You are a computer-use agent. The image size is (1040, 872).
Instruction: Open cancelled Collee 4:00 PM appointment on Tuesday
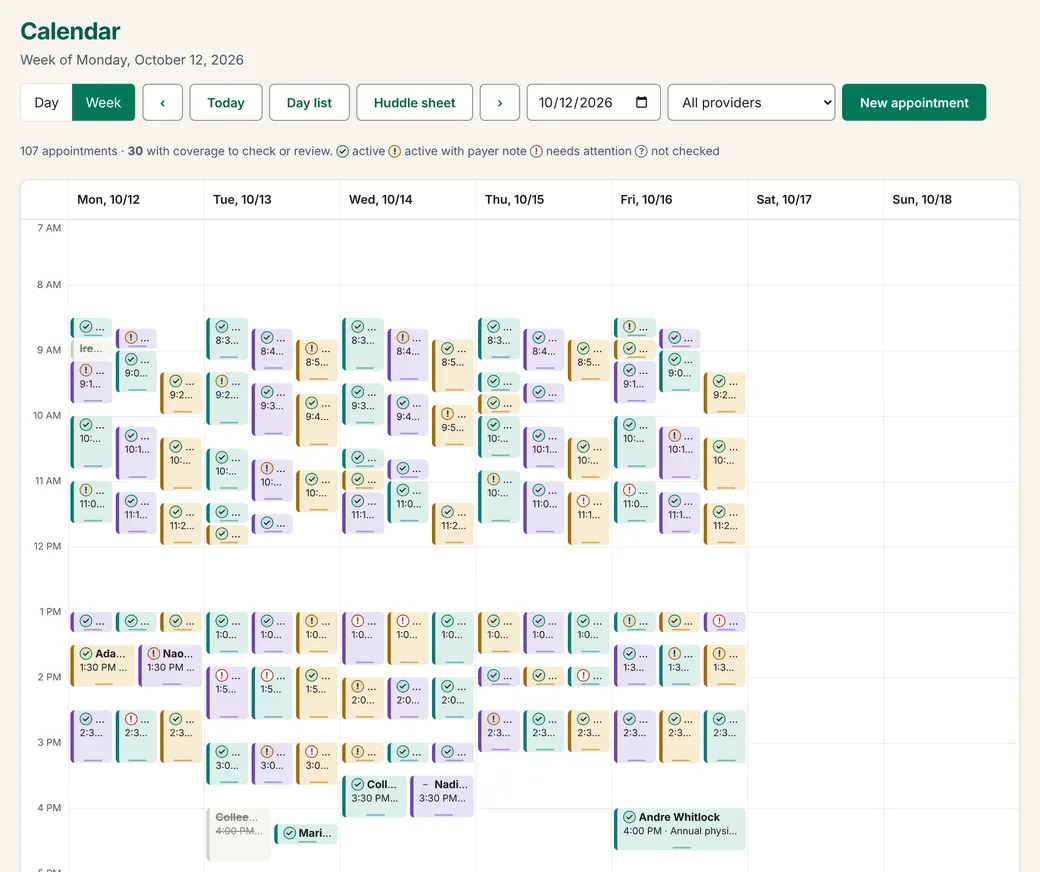[238, 834]
